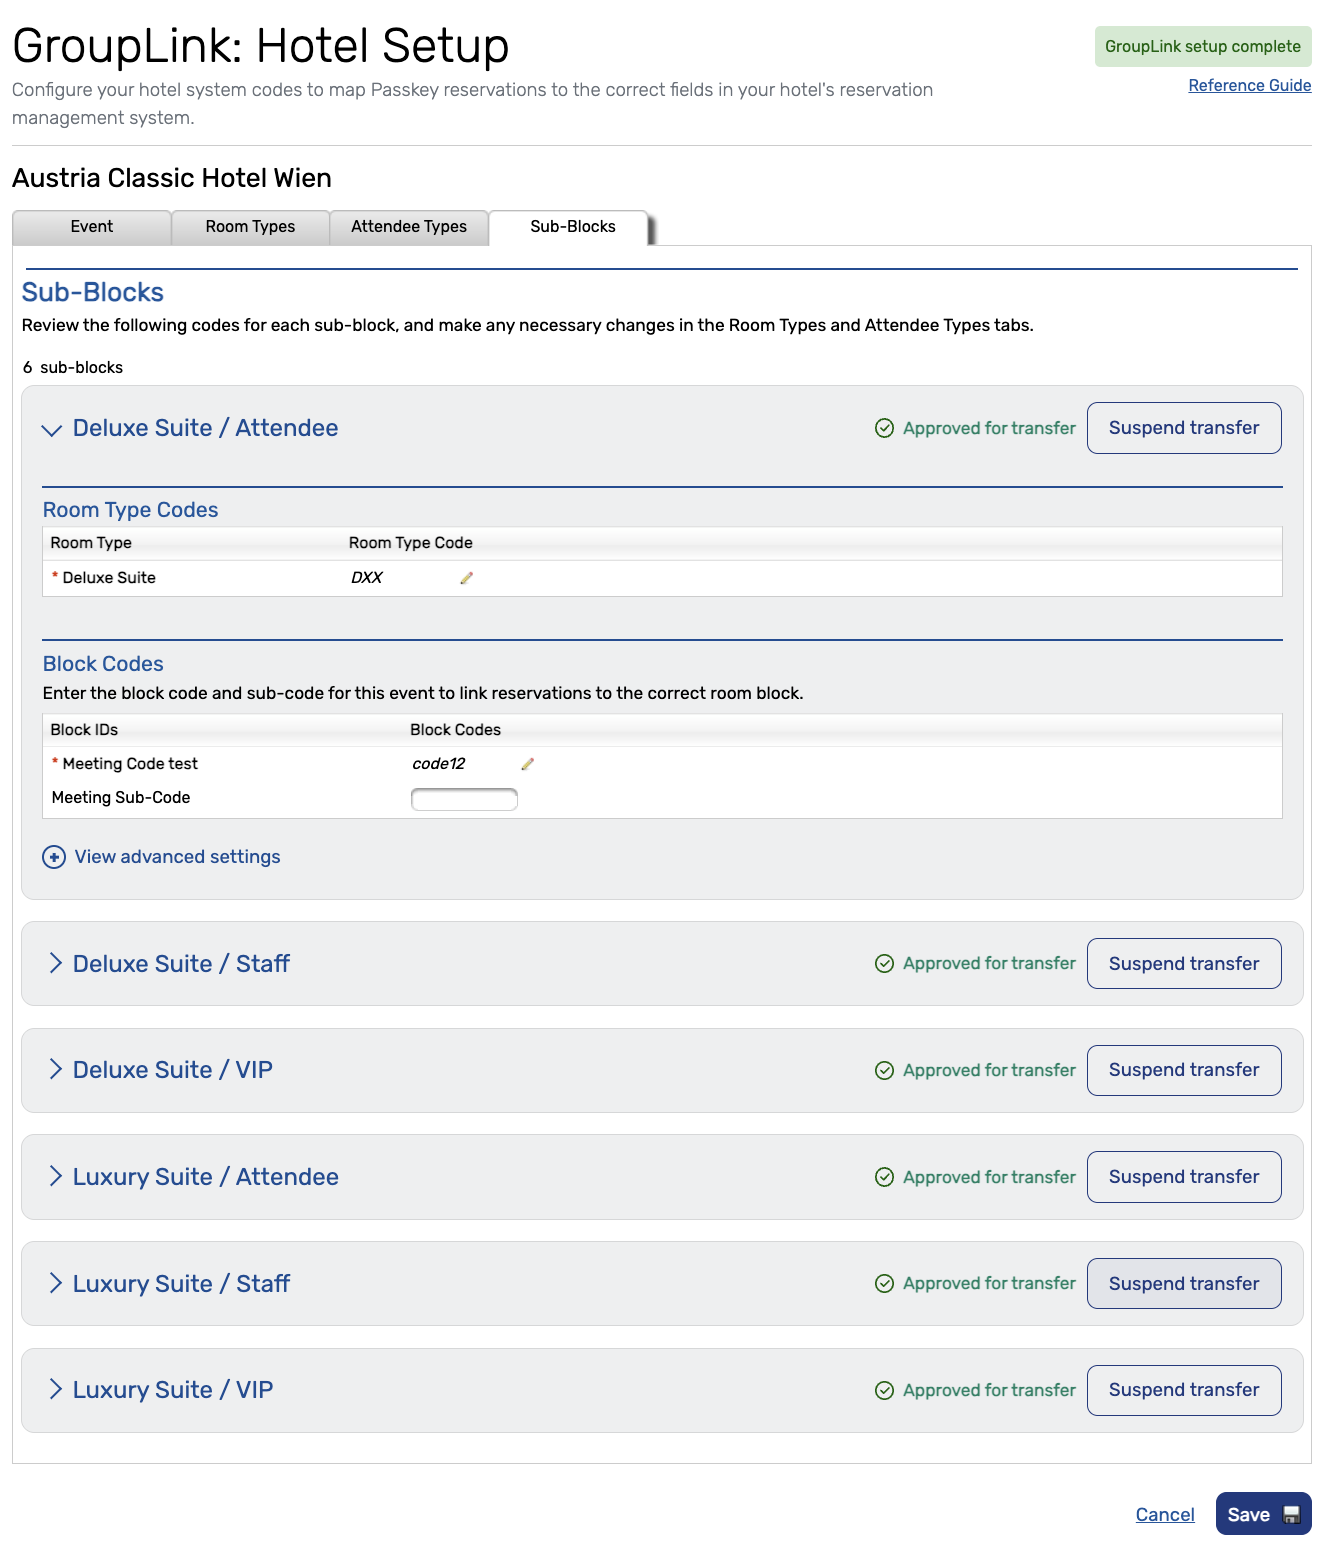The width and height of the screenshot is (1330, 1558).
Task: Click the pencil icon next to code12
Action: click(x=527, y=764)
